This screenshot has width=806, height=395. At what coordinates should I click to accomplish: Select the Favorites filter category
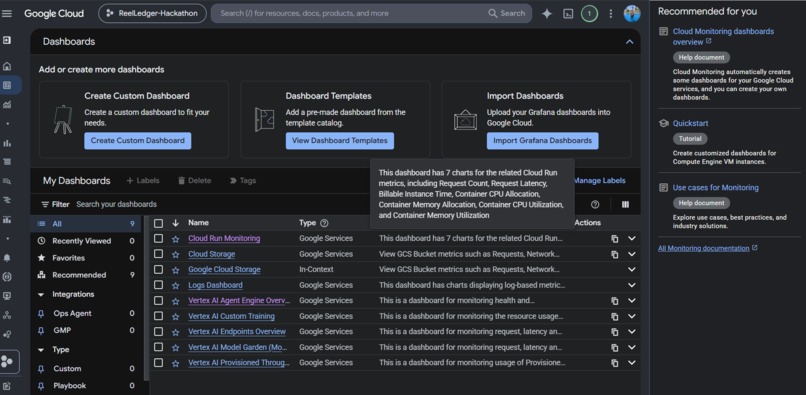coord(85,258)
